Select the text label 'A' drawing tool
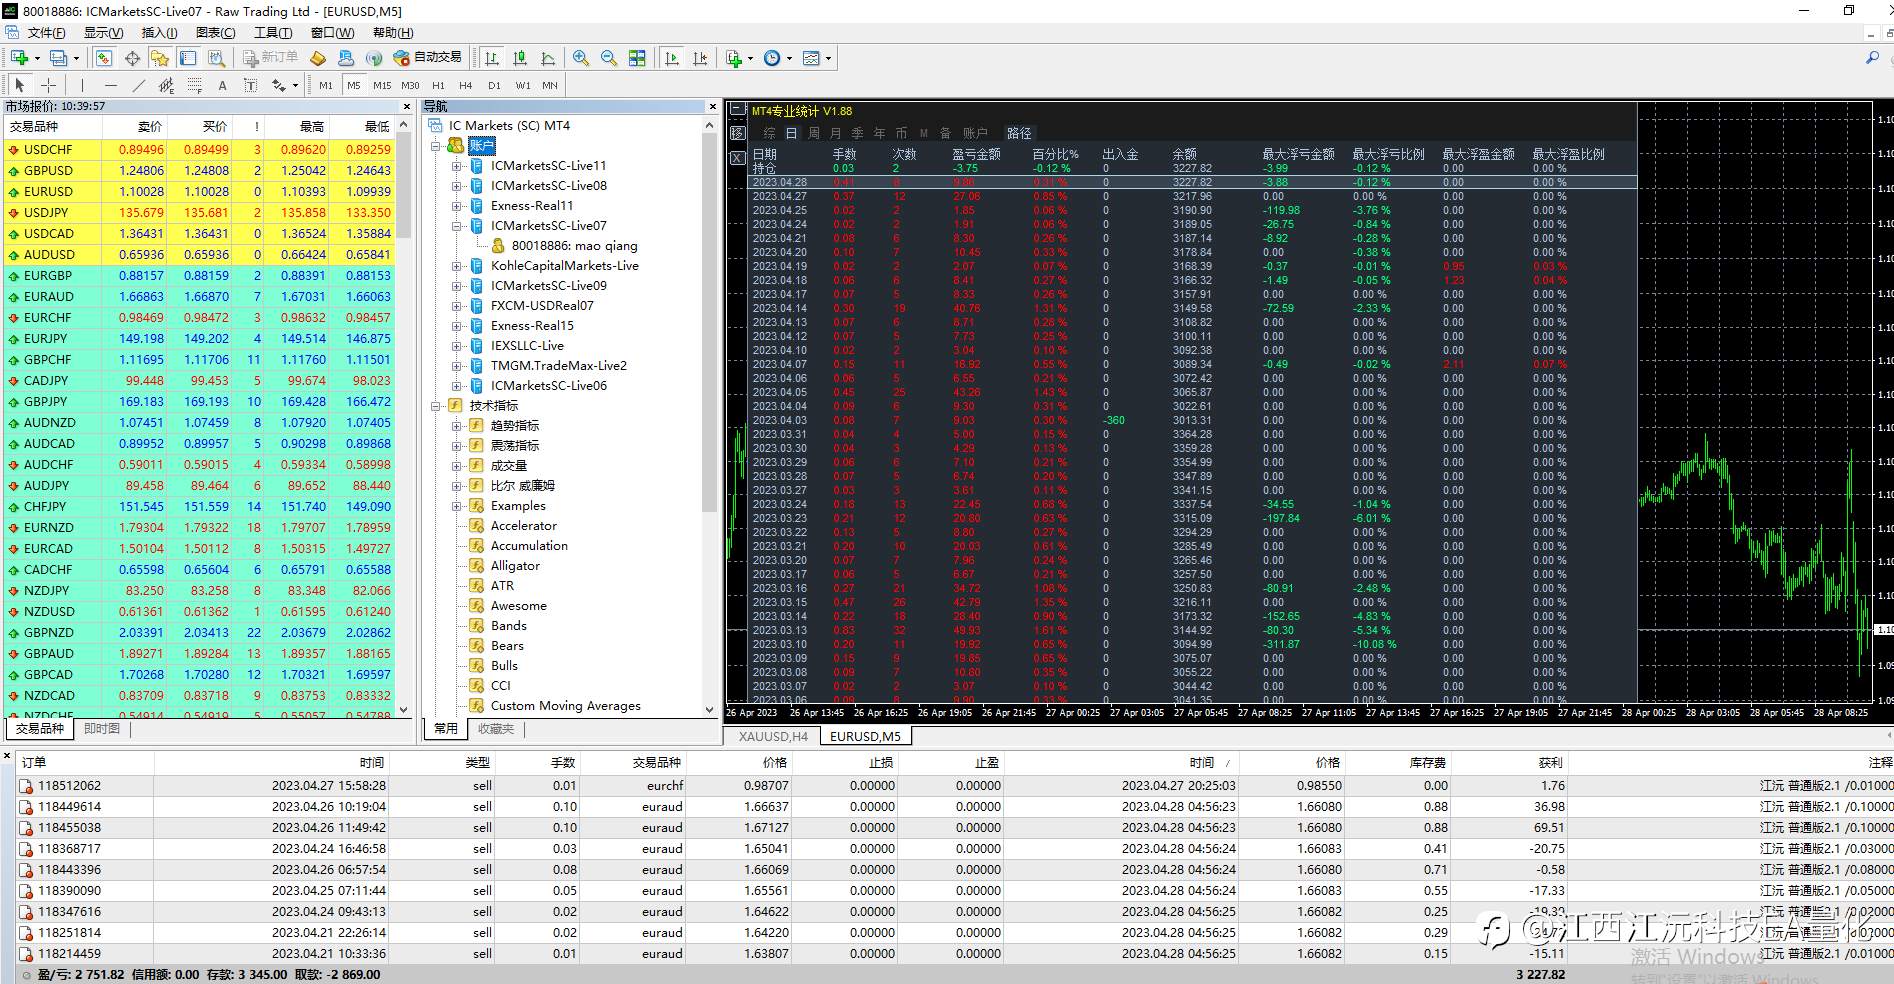The image size is (1894, 984). click(x=222, y=85)
